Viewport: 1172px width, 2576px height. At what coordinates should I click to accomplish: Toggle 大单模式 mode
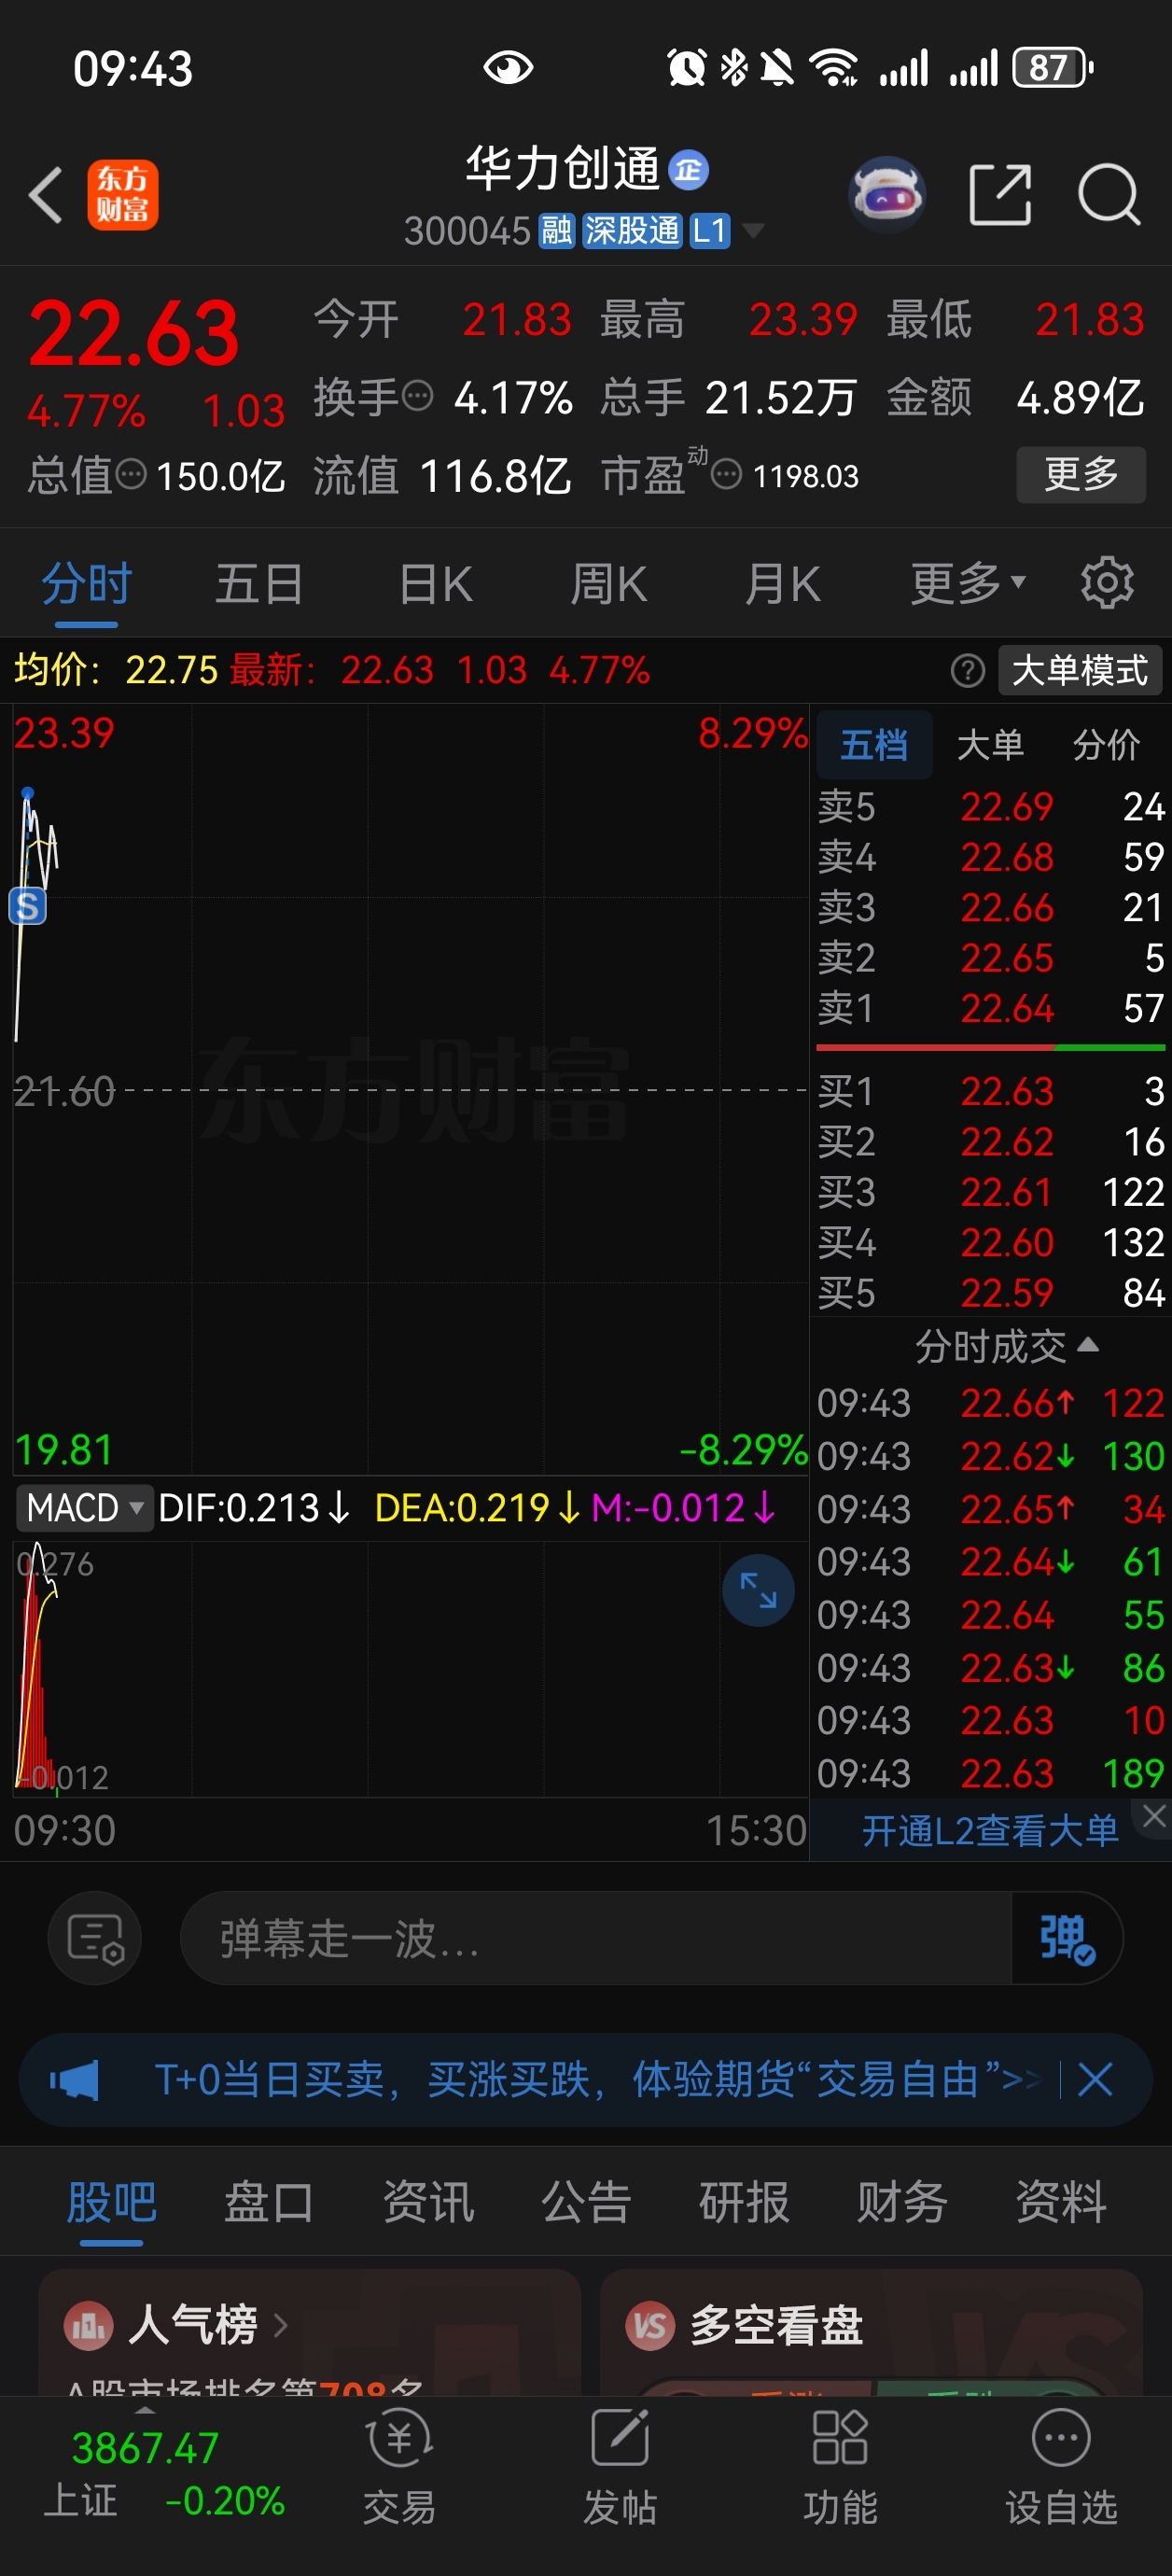point(1080,670)
